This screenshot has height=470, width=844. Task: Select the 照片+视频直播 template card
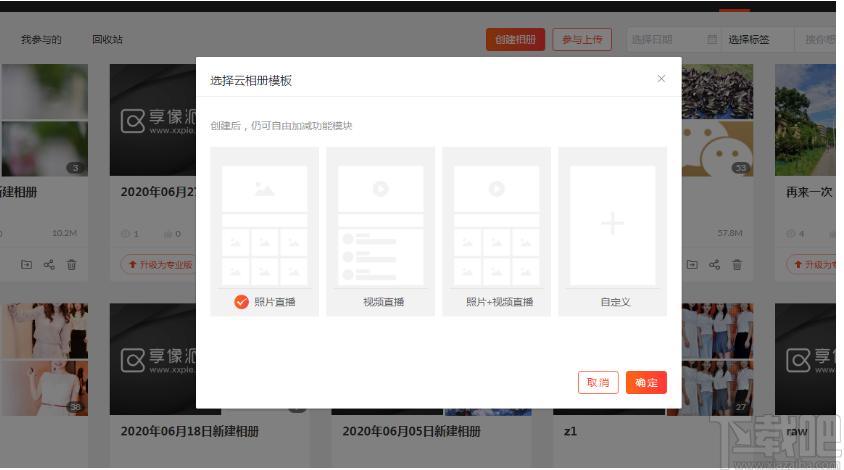pyautogui.click(x=496, y=232)
